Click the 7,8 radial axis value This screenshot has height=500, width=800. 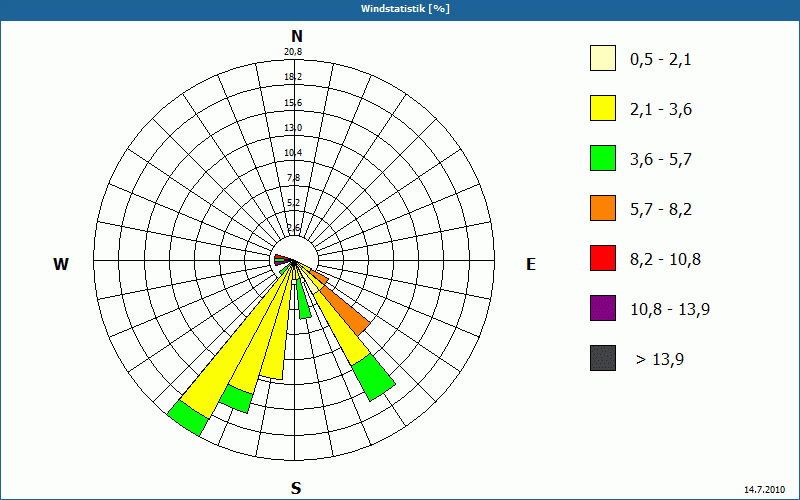coord(294,178)
